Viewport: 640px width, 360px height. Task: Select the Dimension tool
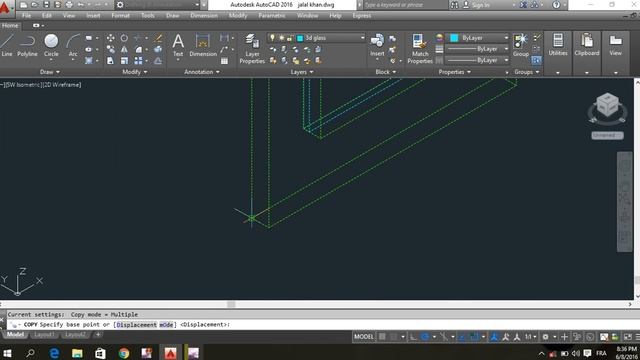tap(203, 45)
